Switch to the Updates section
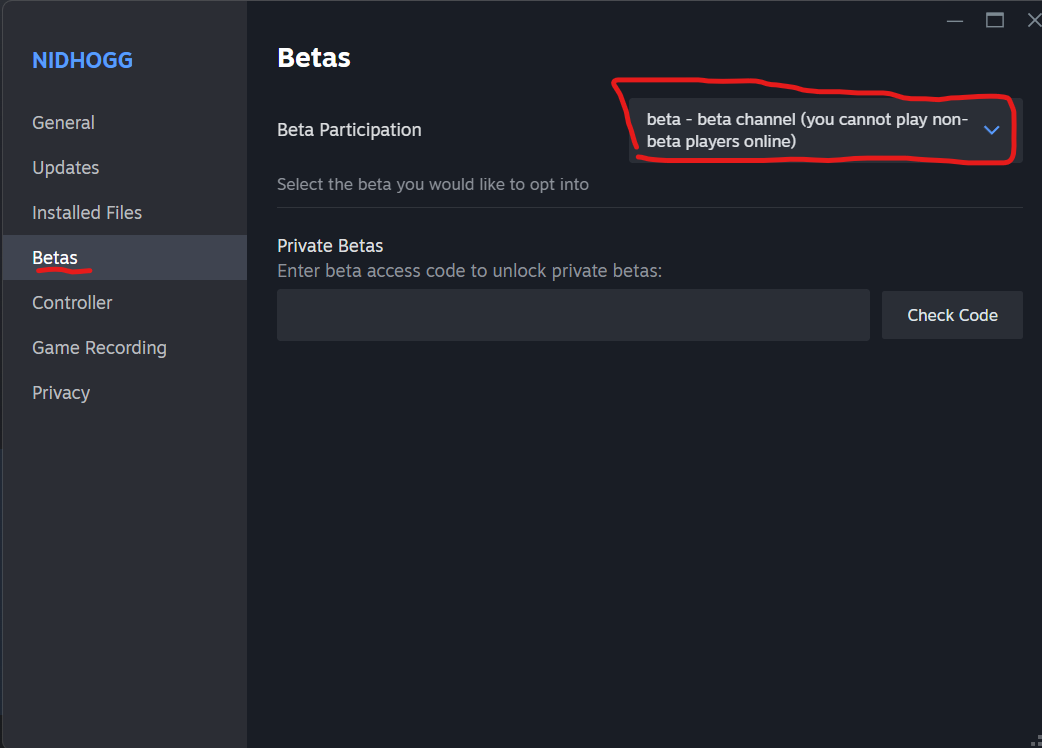1042x748 pixels. click(x=65, y=168)
